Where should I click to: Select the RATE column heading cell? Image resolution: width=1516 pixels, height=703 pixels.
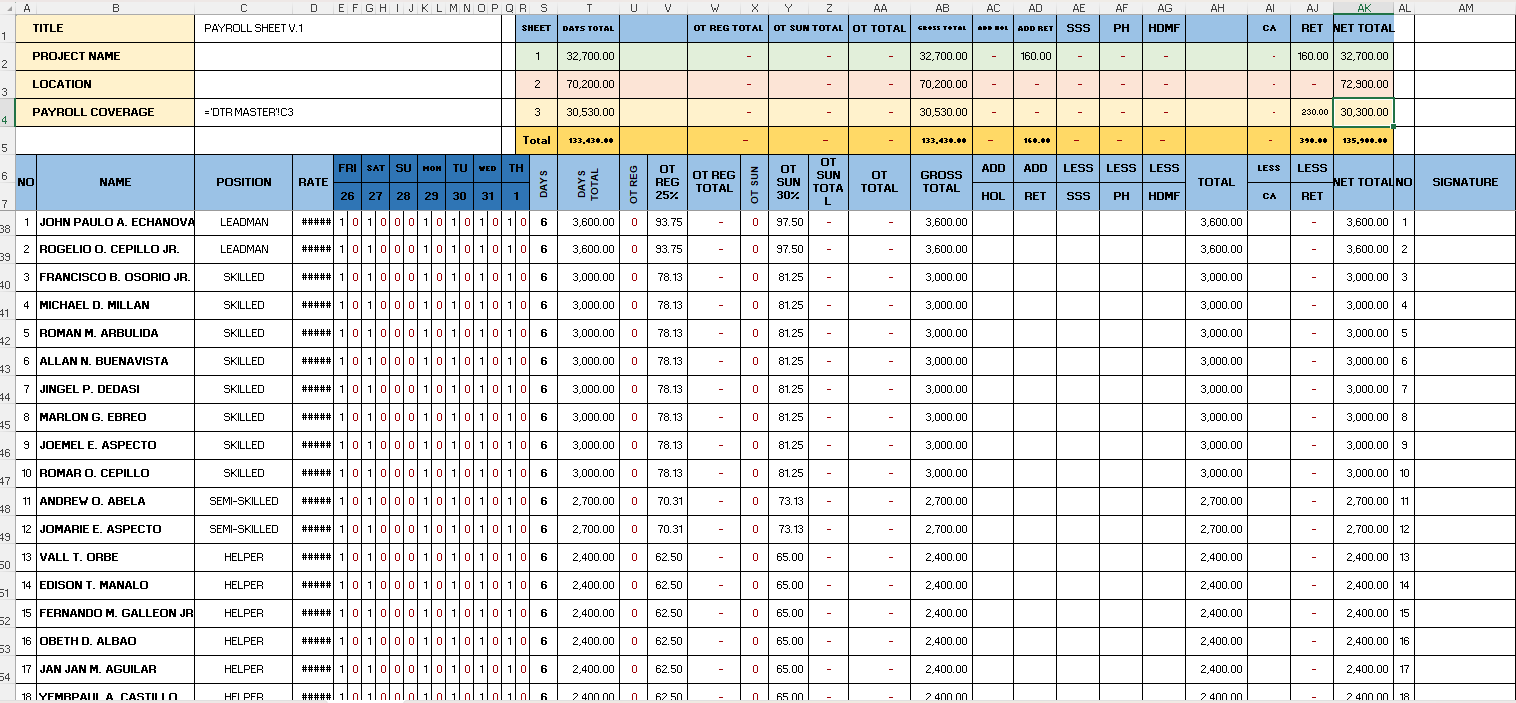click(313, 182)
